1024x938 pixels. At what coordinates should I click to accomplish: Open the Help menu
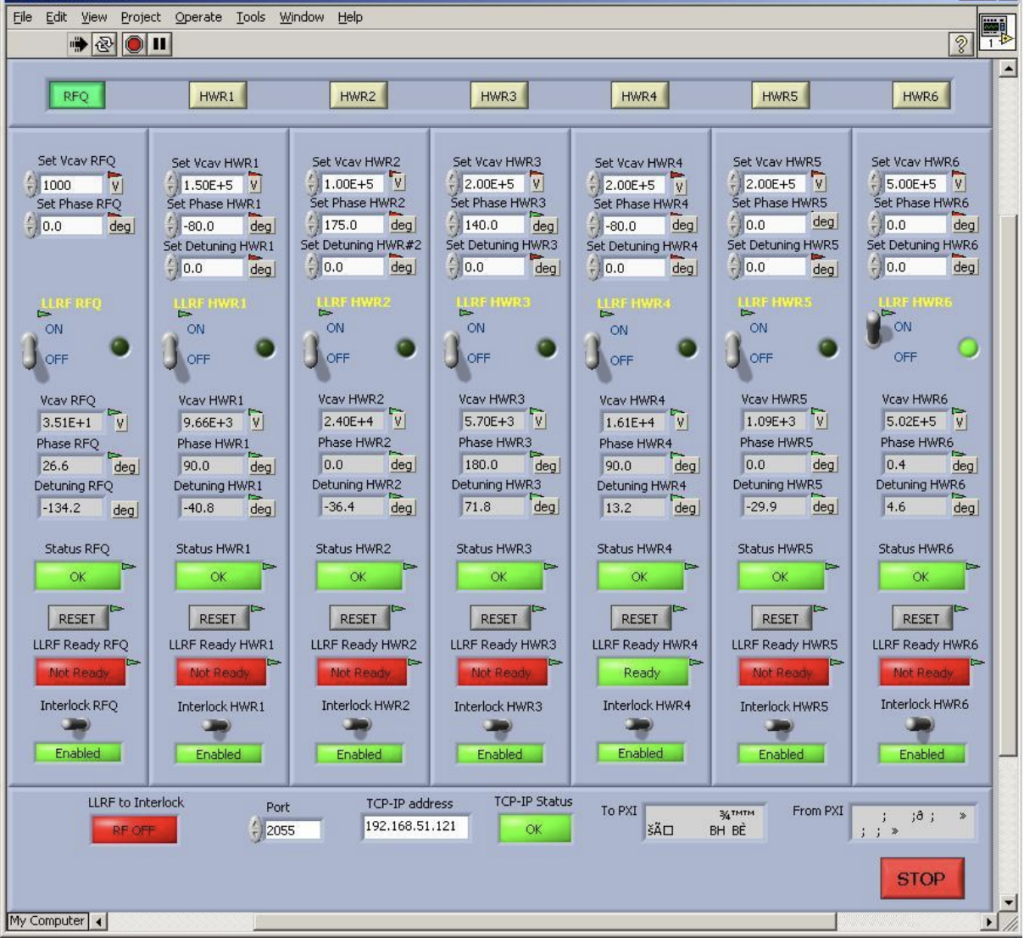[350, 17]
